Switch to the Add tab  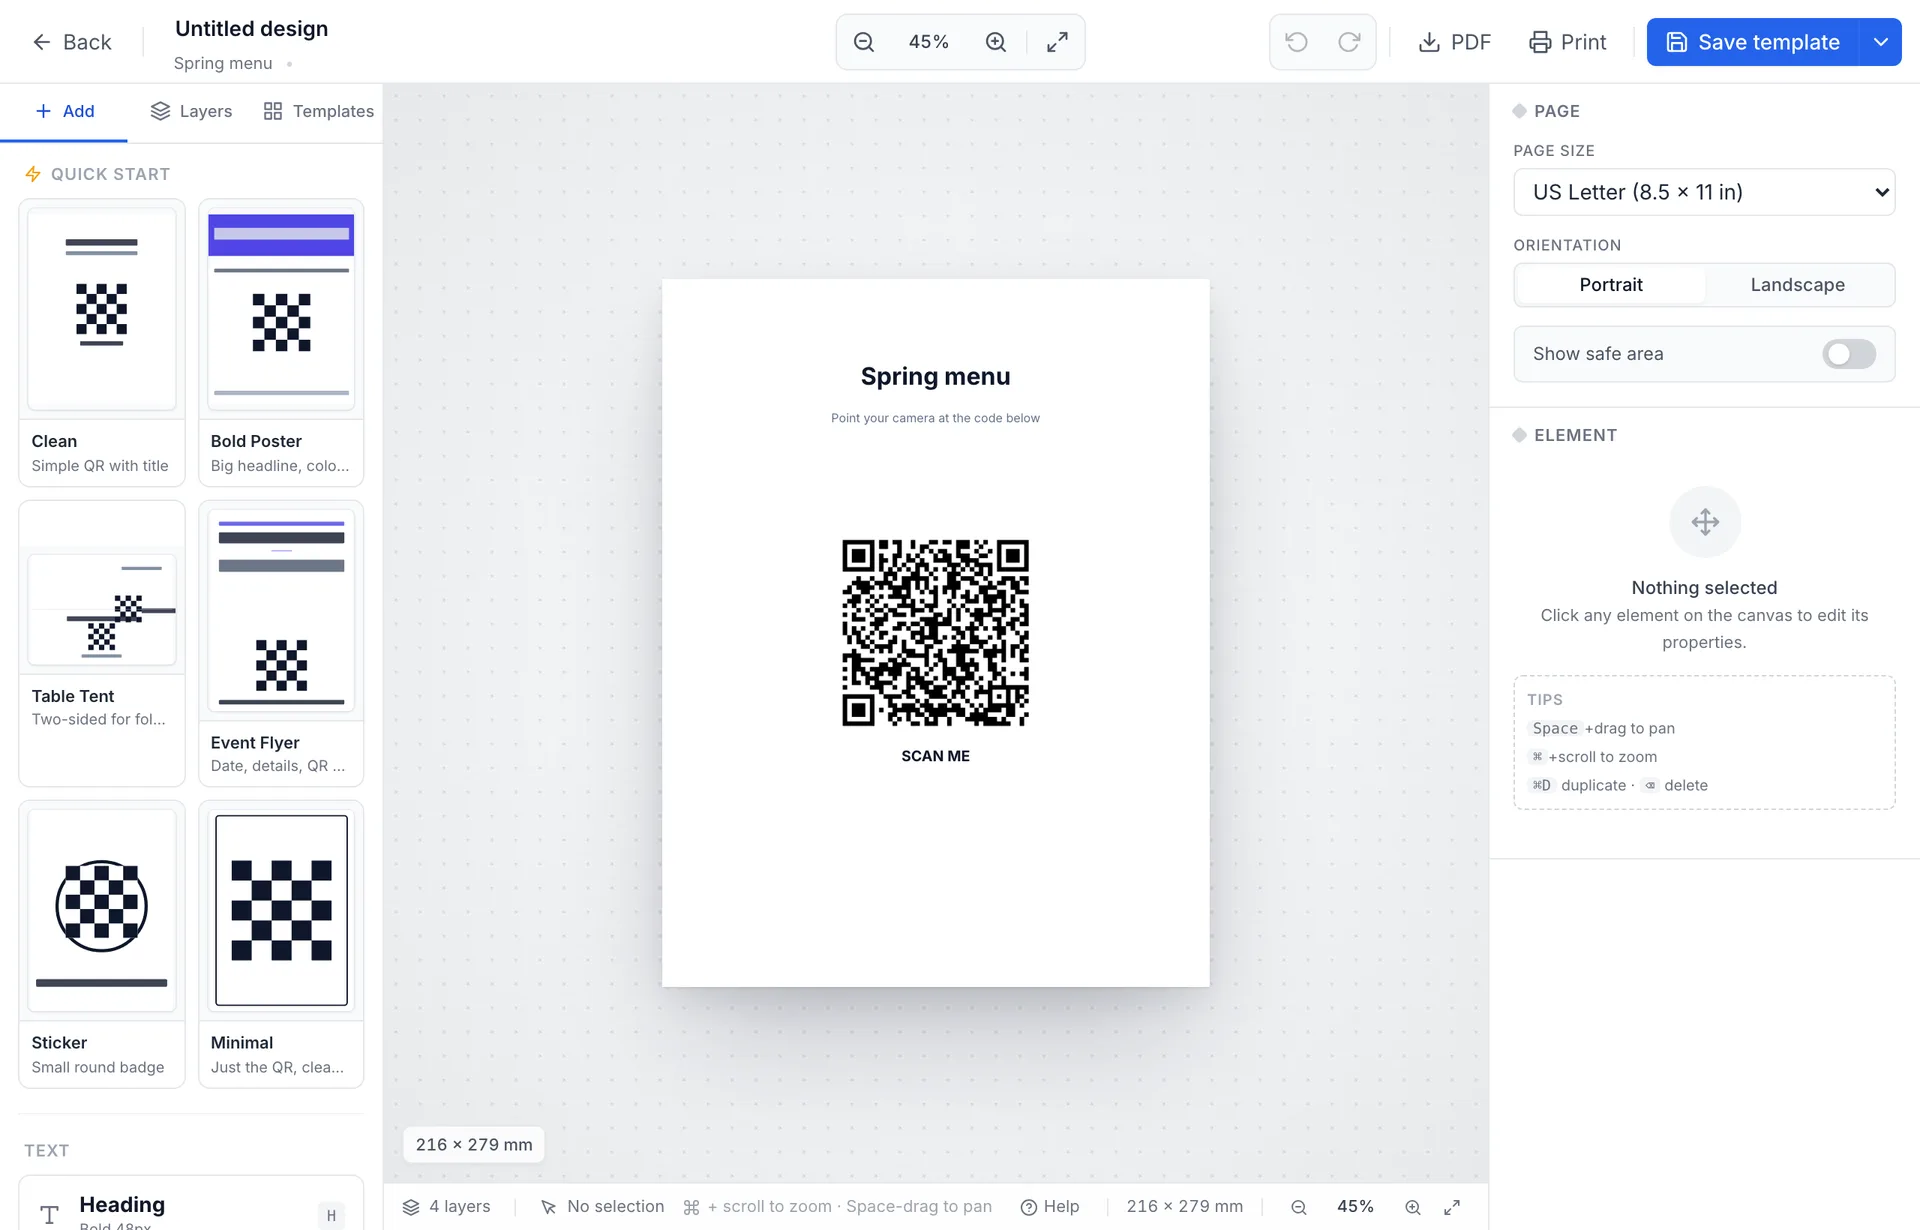[x=65, y=111]
